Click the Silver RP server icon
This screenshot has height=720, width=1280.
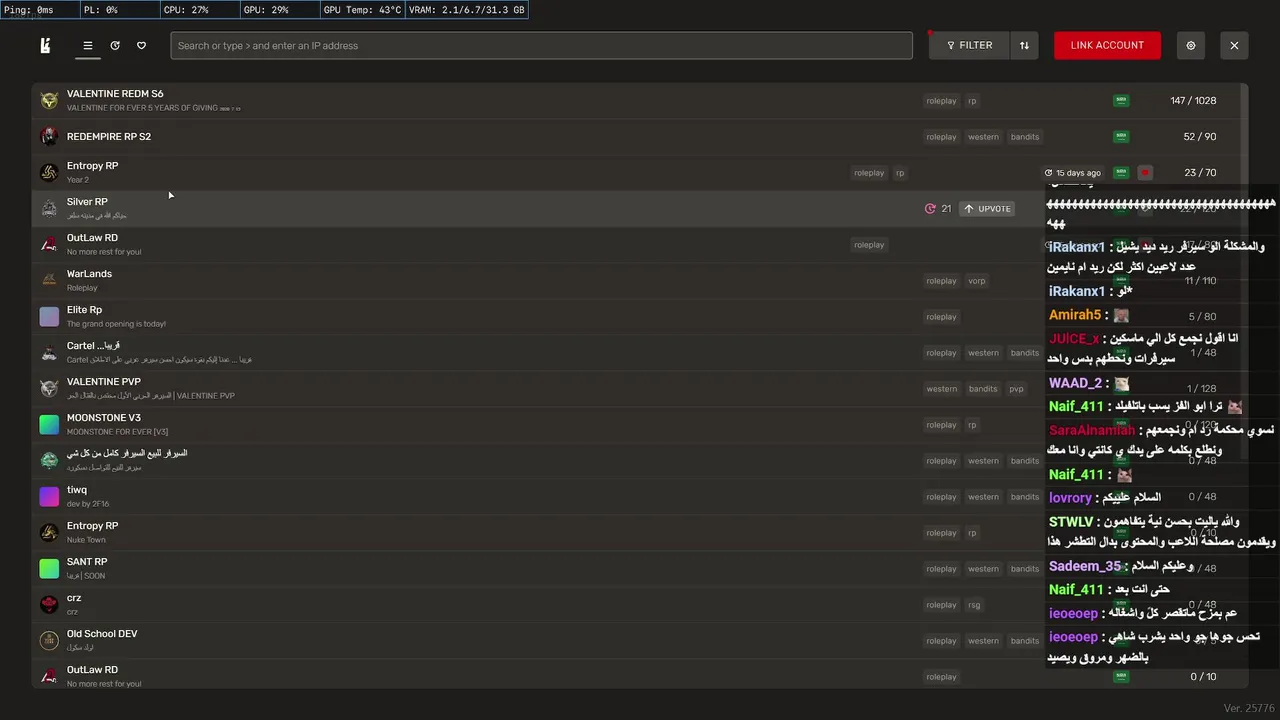[x=49, y=208]
